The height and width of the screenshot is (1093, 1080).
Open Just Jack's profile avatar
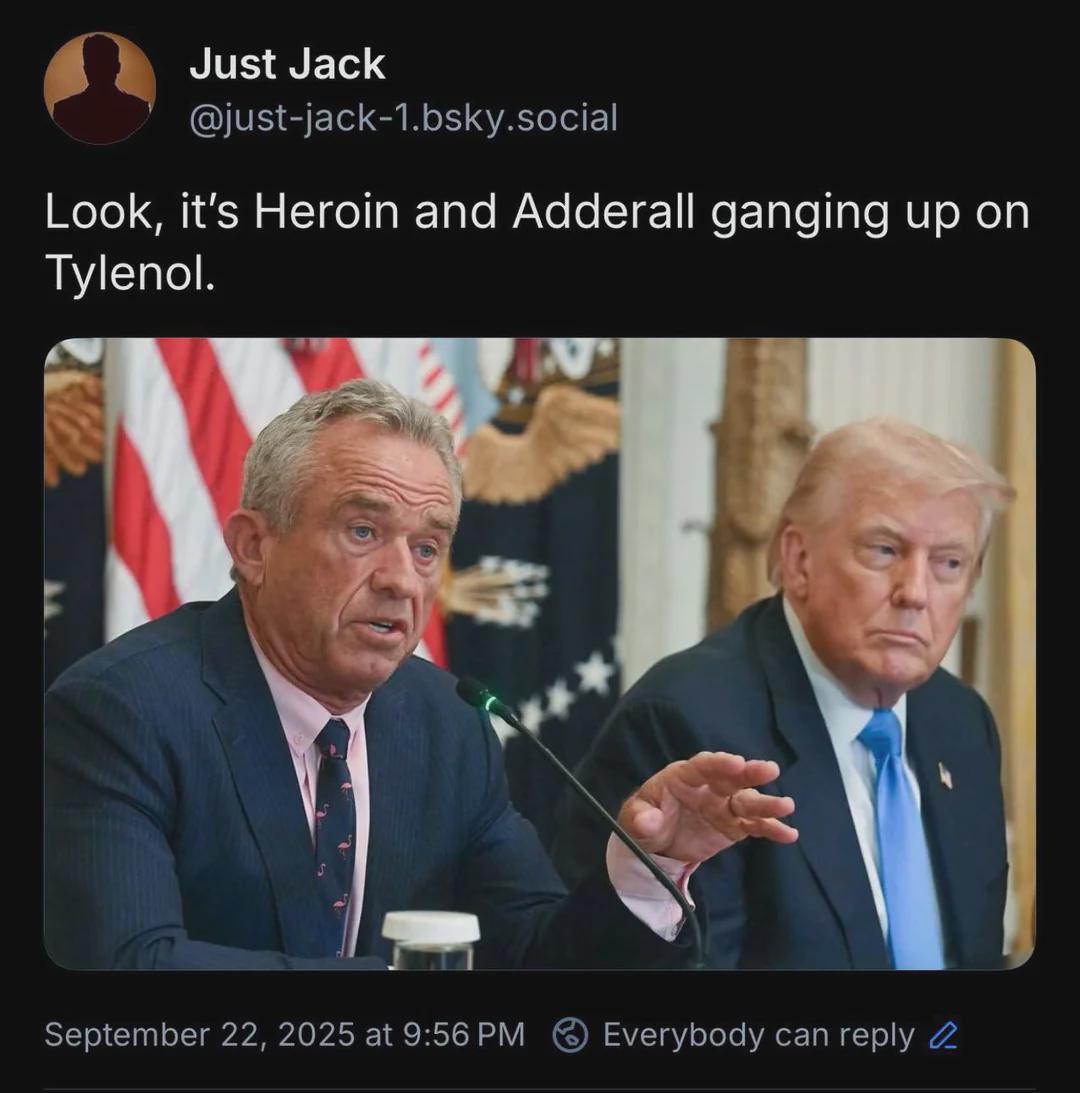coord(99,88)
